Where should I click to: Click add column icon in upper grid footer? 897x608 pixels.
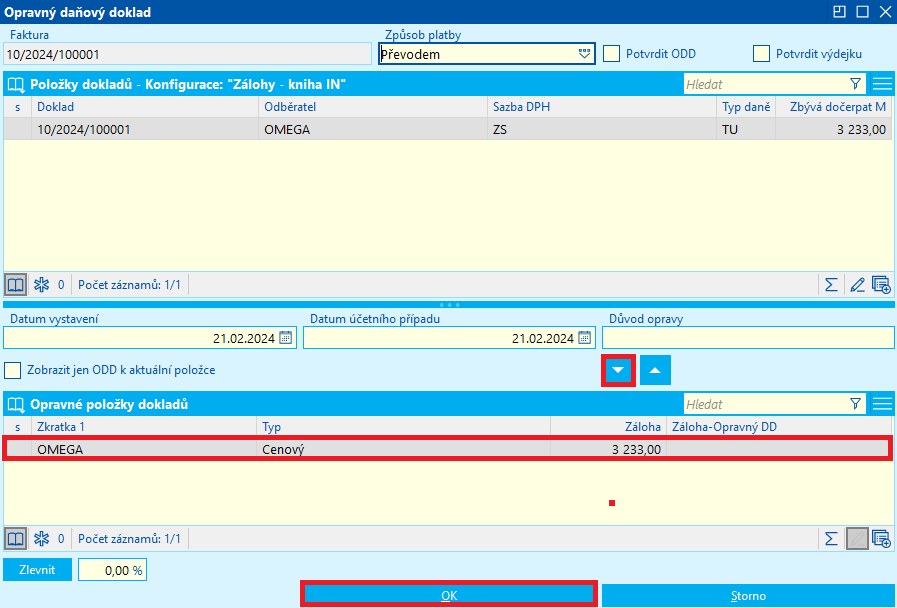point(881,284)
